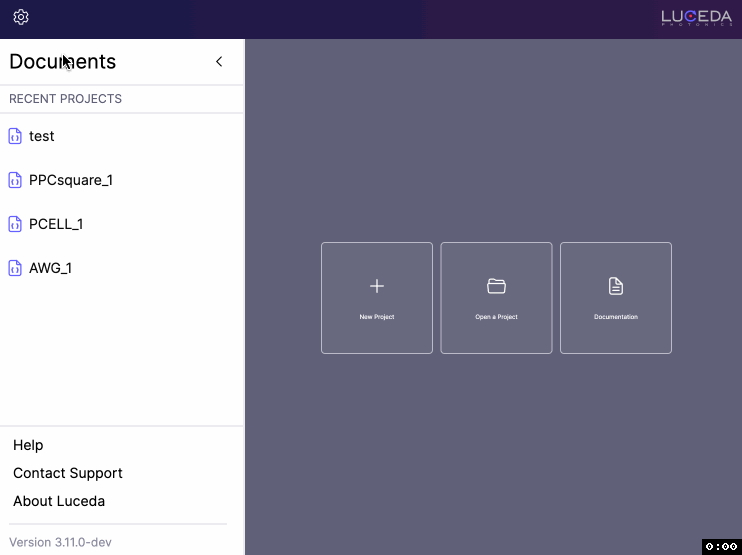This screenshot has width=742, height=555.
Task: Select the AWG_1 project name
Action: [x=50, y=268]
